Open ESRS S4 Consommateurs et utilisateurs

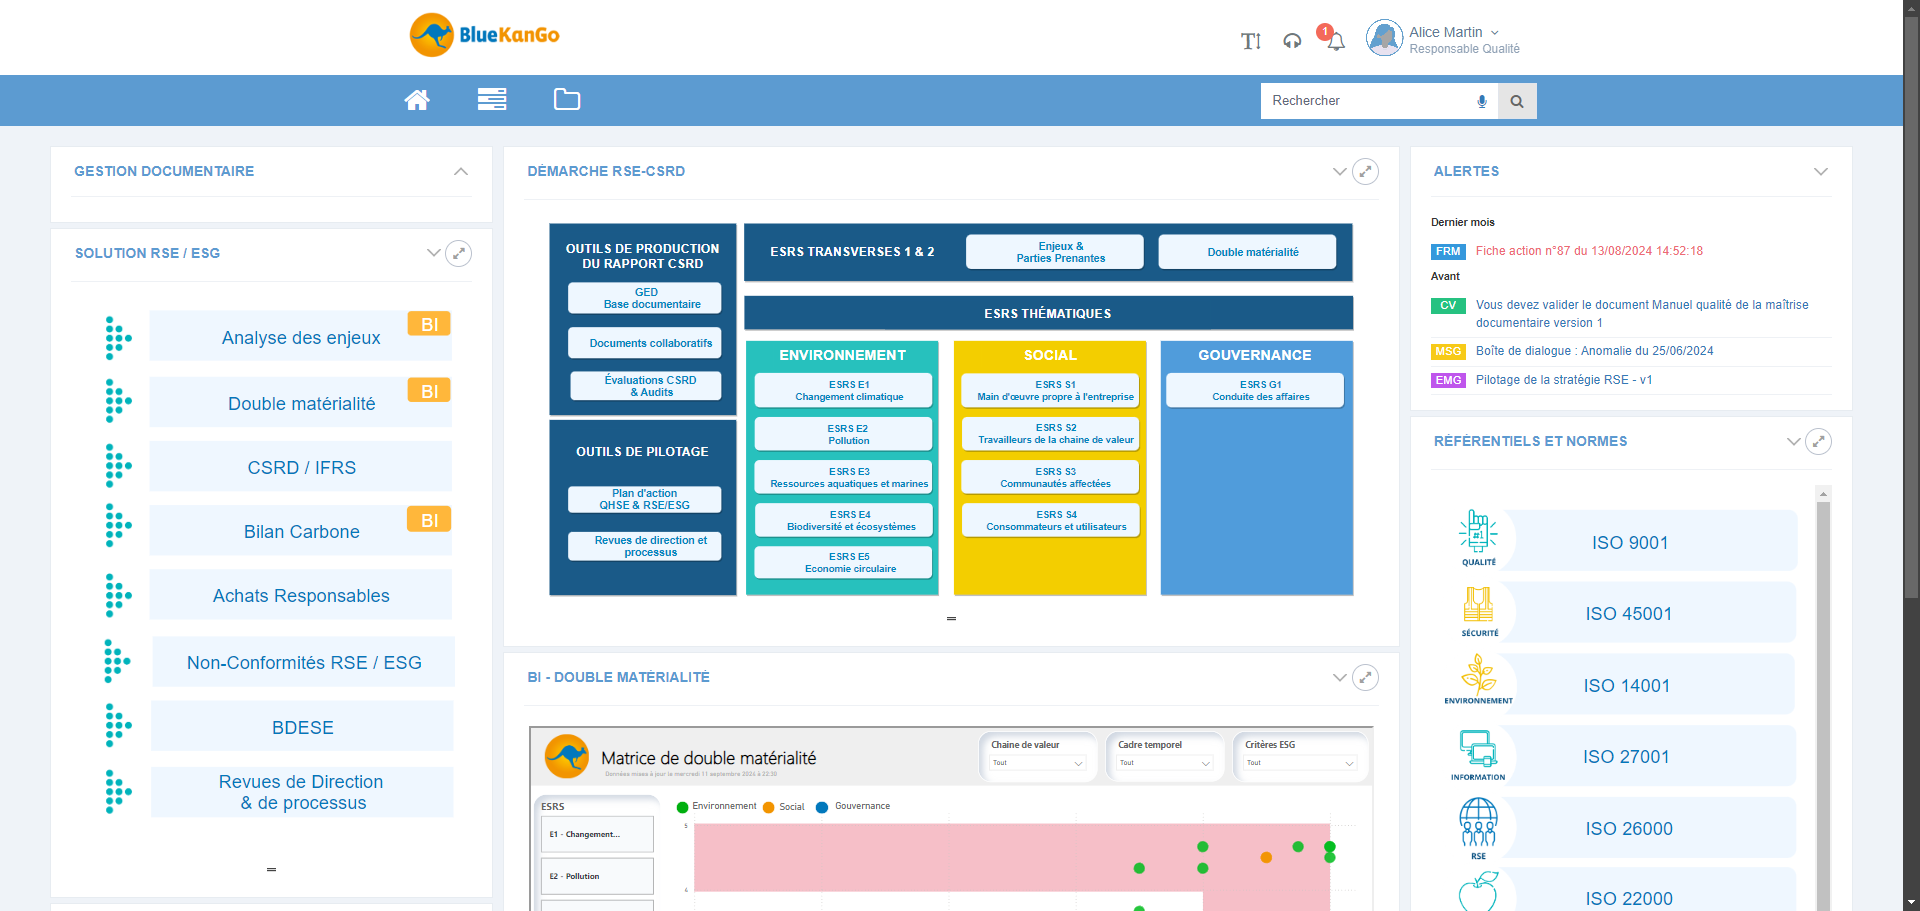coord(1050,520)
